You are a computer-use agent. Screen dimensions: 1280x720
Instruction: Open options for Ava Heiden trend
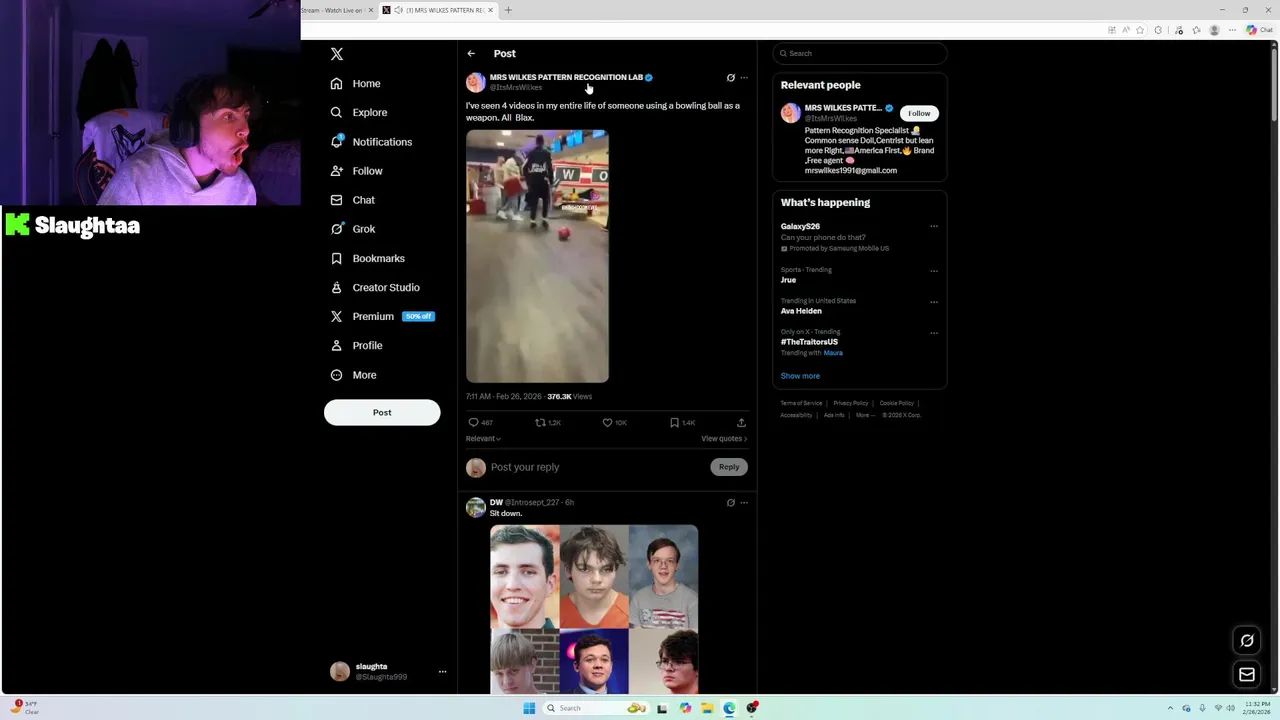(934, 301)
